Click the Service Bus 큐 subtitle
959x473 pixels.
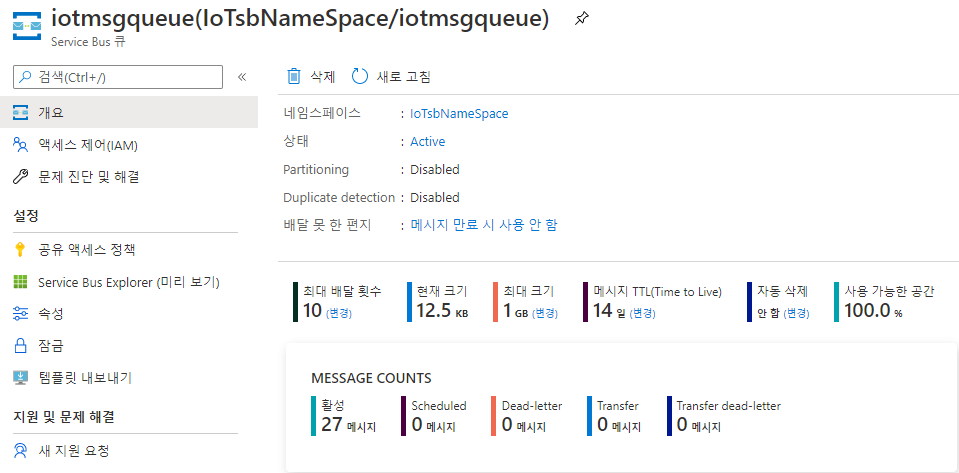[89, 43]
